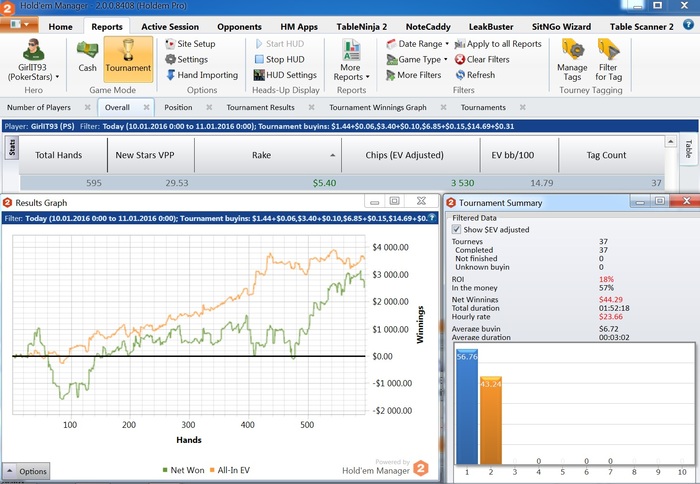The image size is (700, 484).
Task: Open HUD Settings
Action: point(285,75)
